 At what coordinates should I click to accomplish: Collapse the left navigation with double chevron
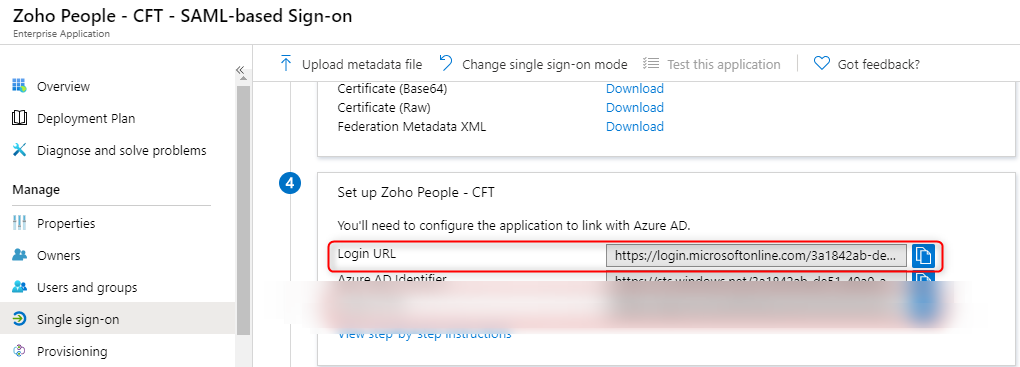[240, 70]
